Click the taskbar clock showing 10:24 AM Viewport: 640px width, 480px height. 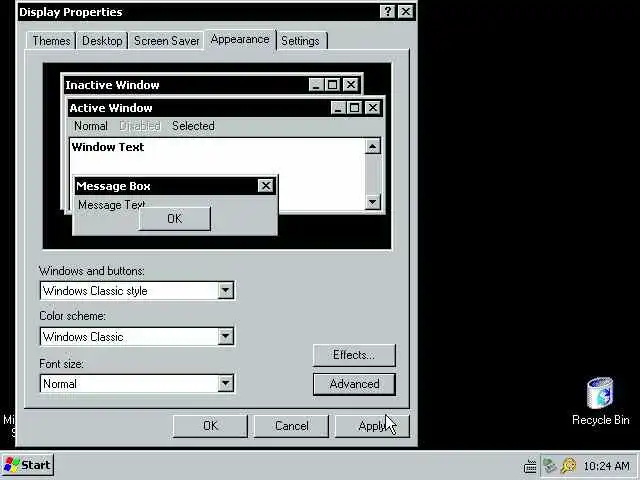tap(606, 466)
